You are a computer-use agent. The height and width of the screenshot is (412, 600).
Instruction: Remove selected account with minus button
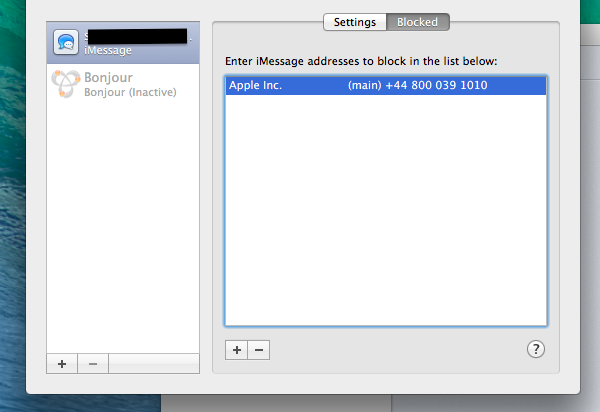pyautogui.click(x=93, y=364)
